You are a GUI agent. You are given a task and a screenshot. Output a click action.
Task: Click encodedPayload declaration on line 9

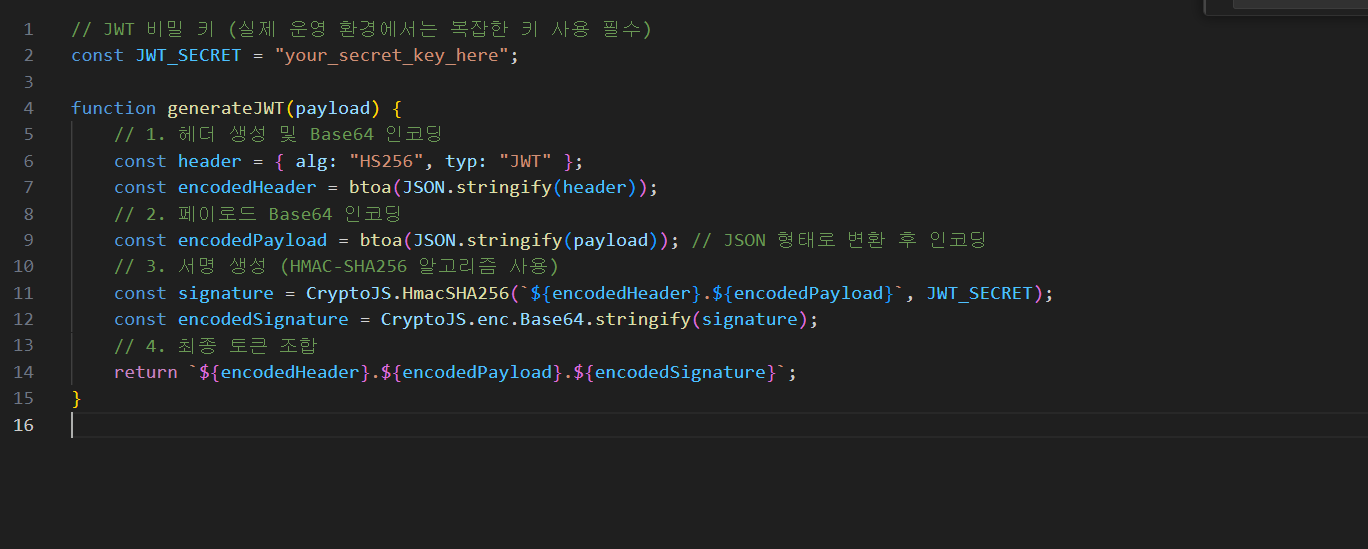point(253,240)
